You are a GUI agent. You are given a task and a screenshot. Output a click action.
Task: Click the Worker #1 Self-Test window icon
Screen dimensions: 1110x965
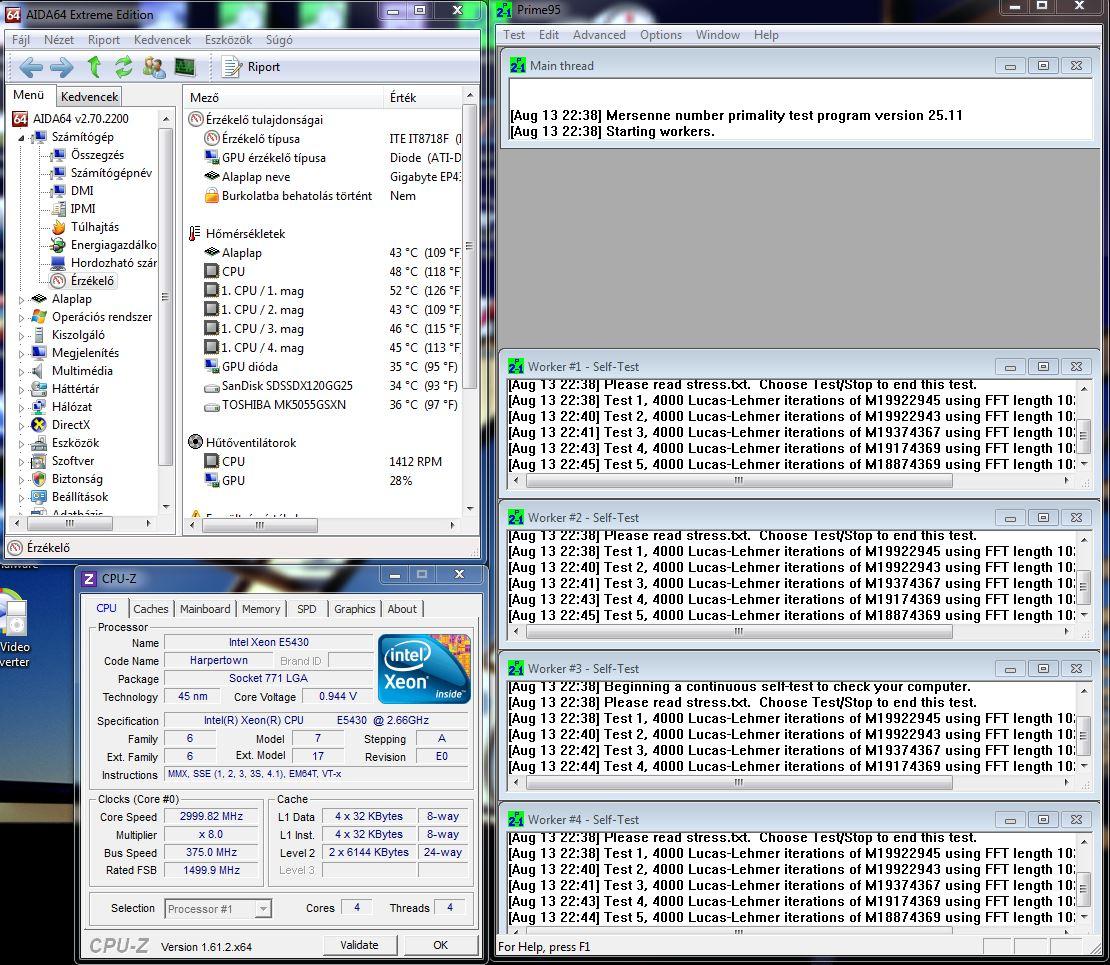[x=516, y=367]
